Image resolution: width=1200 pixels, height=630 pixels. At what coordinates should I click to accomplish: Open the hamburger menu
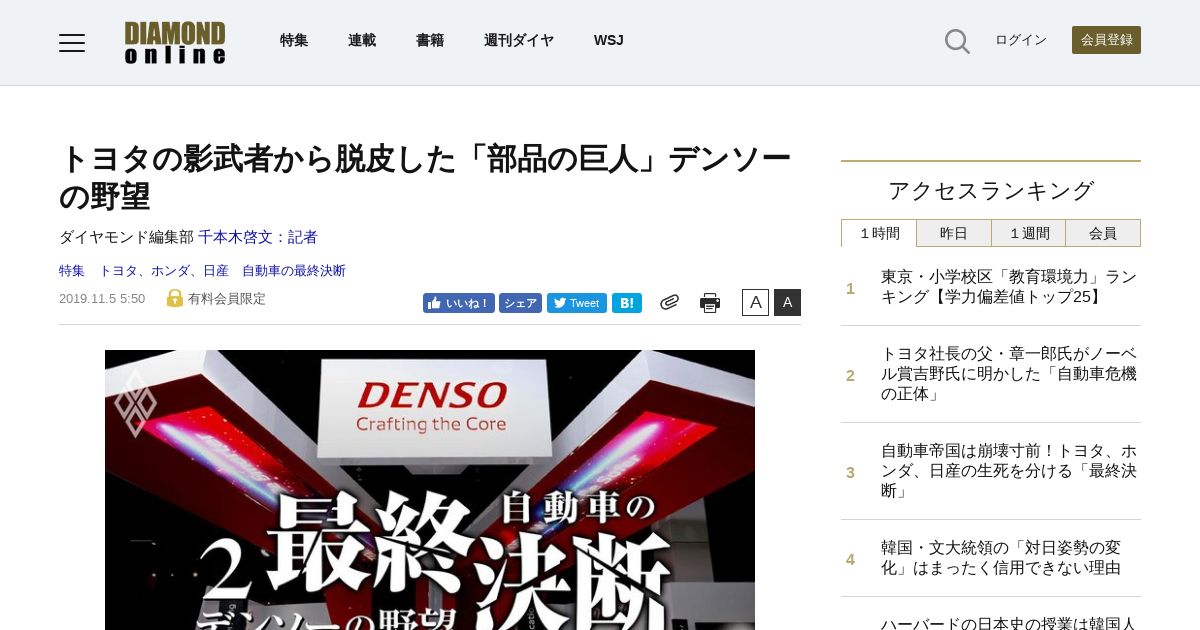click(72, 42)
